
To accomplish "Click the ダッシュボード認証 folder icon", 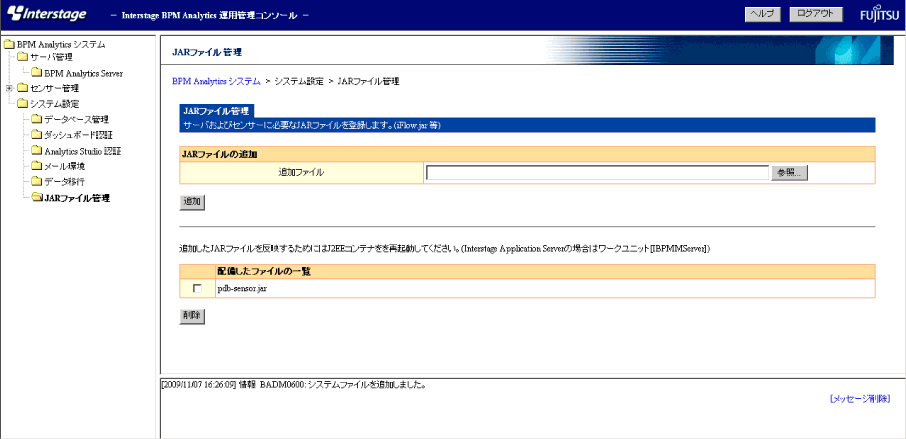I will (x=36, y=135).
